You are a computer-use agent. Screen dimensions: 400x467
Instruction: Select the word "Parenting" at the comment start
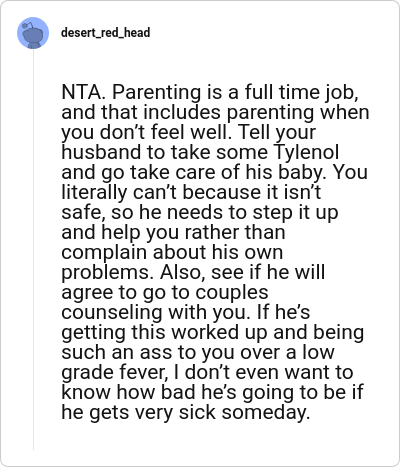(x=156, y=93)
